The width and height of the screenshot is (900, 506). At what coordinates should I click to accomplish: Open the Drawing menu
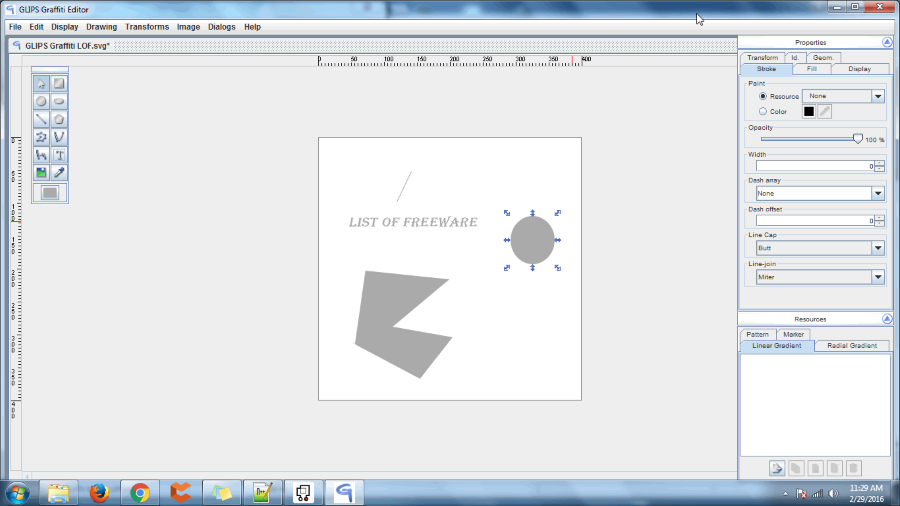coord(102,27)
